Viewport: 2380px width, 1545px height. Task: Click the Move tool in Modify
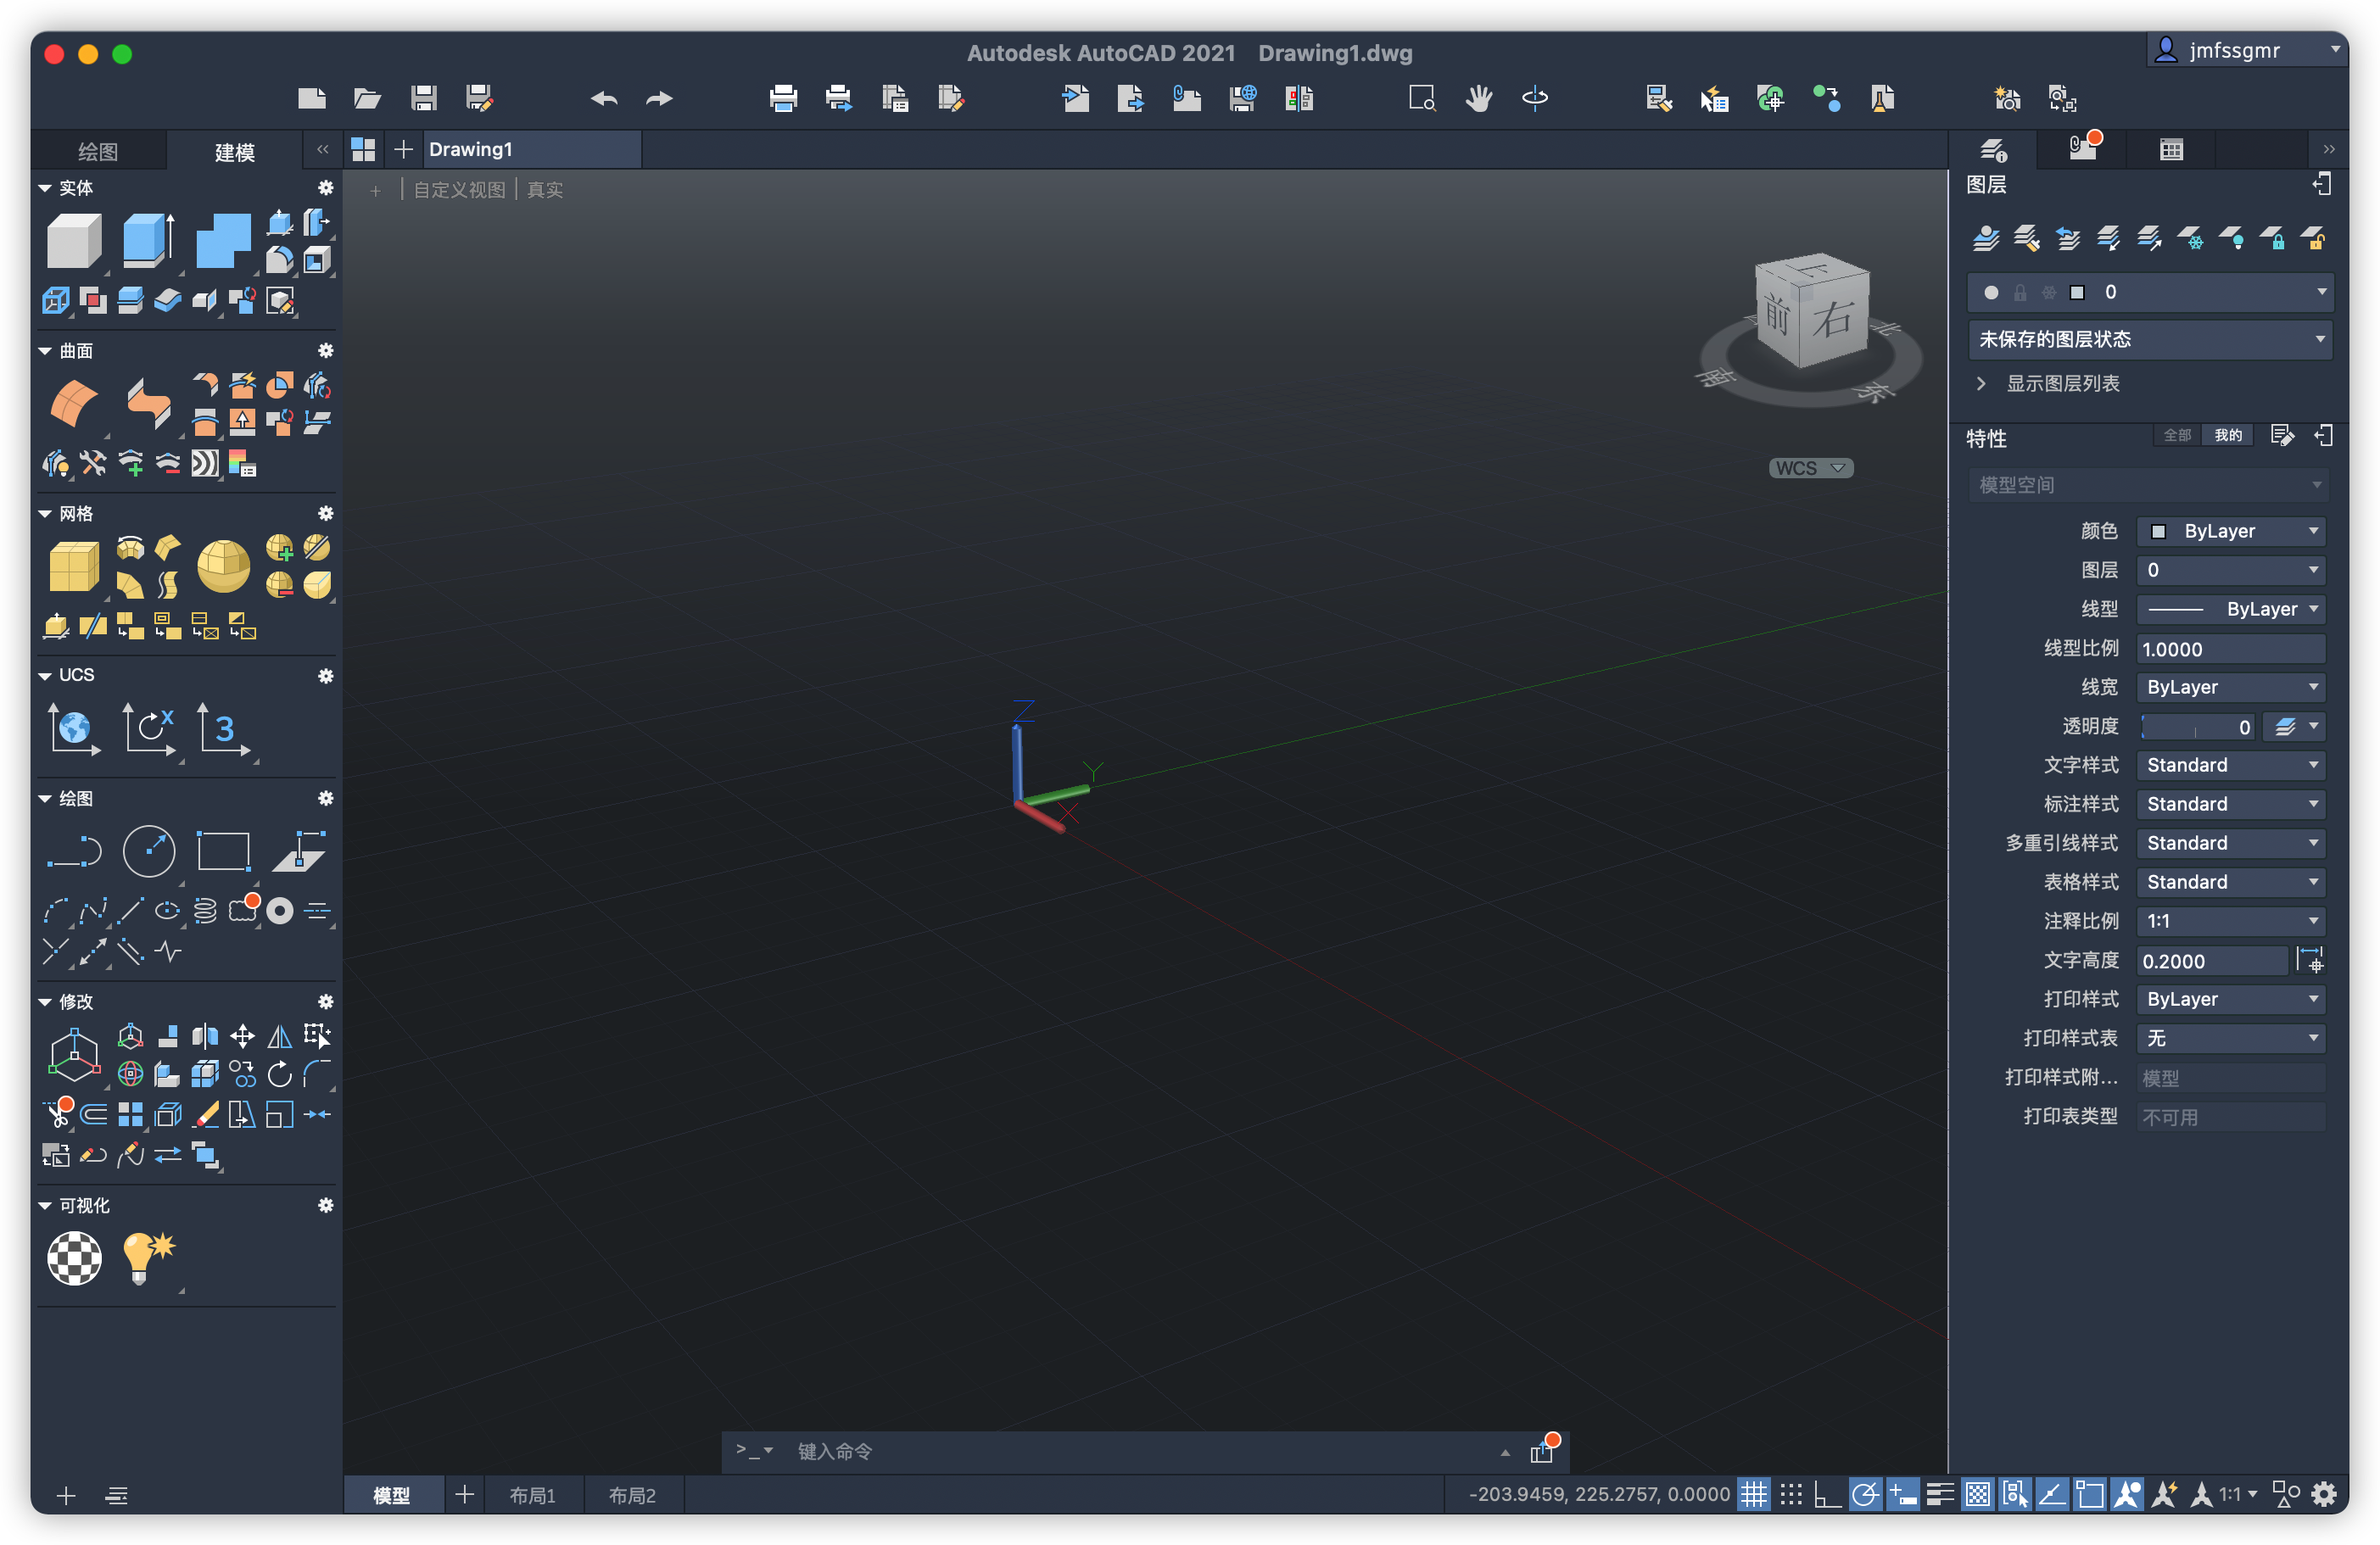pyautogui.click(x=242, y=1036)
